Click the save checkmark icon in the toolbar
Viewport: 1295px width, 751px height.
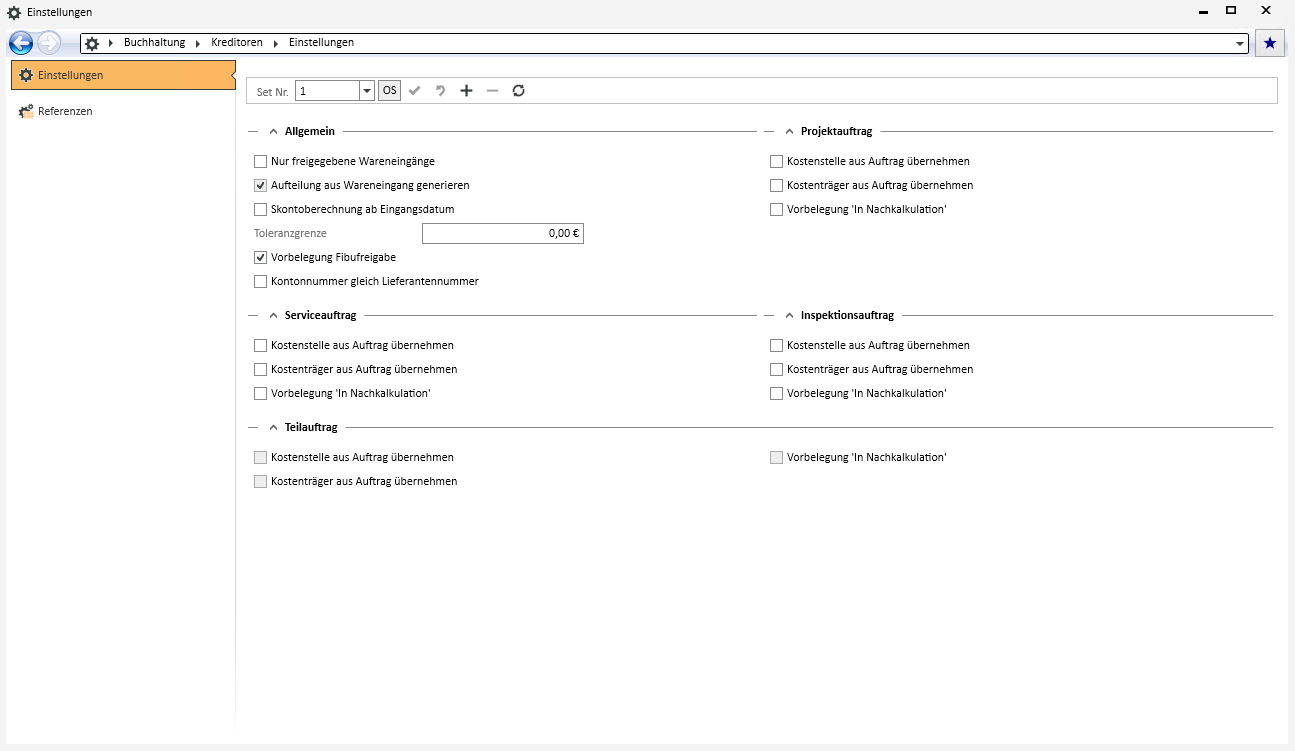415,91
